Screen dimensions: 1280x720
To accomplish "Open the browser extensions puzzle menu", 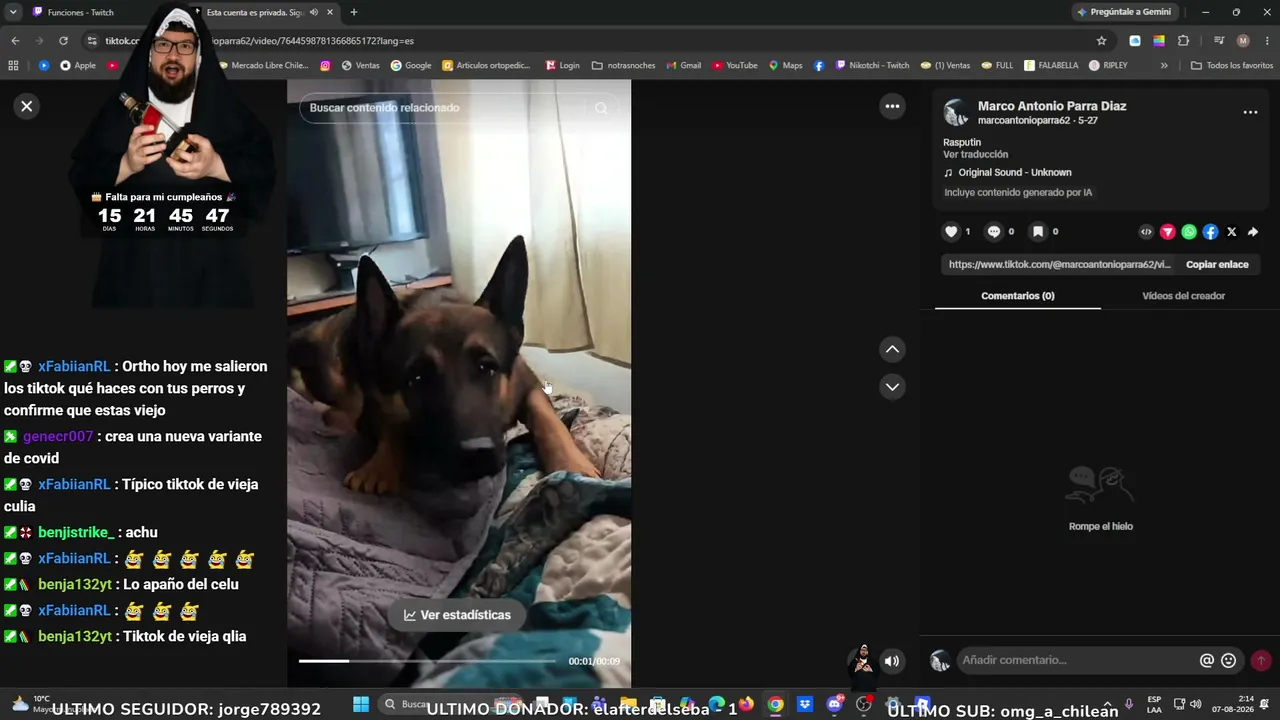I will (x=1184, y=41).
